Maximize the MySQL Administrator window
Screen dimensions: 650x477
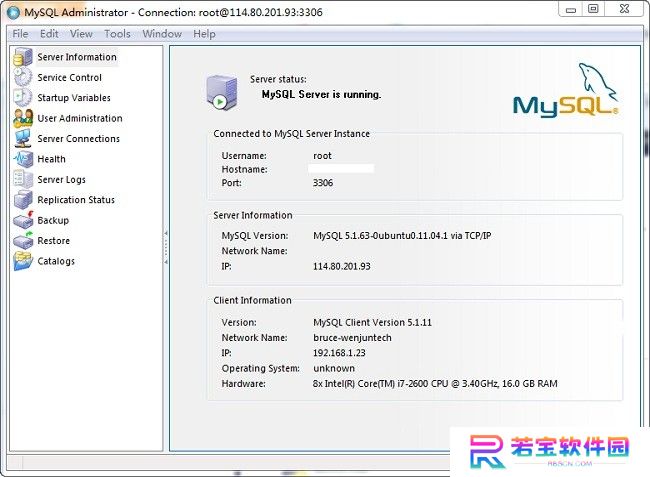(594, 9)
